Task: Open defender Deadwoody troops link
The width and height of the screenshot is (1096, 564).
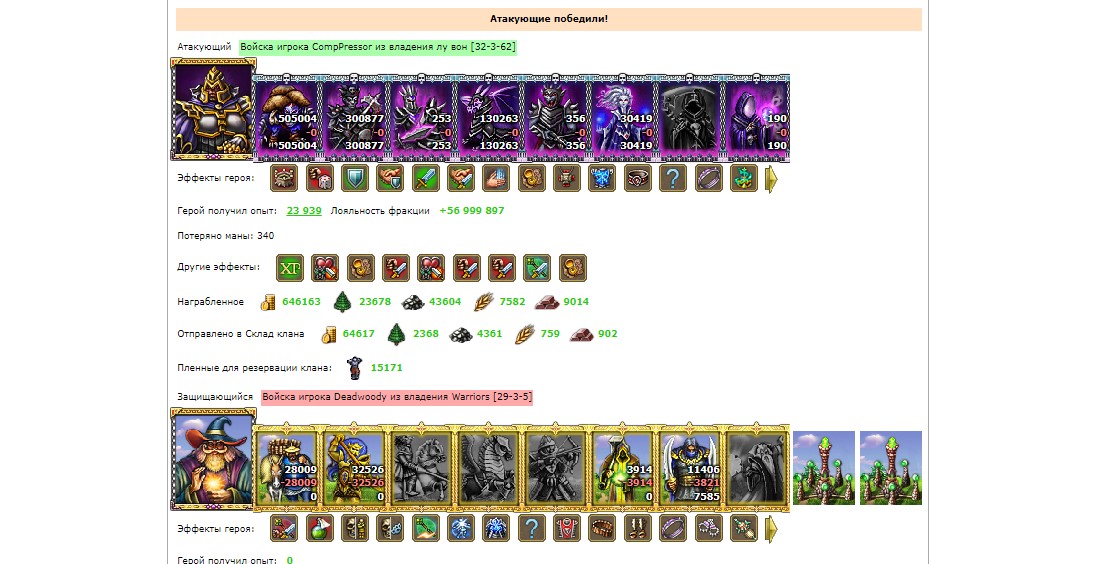Action: [x=397, y=397]
